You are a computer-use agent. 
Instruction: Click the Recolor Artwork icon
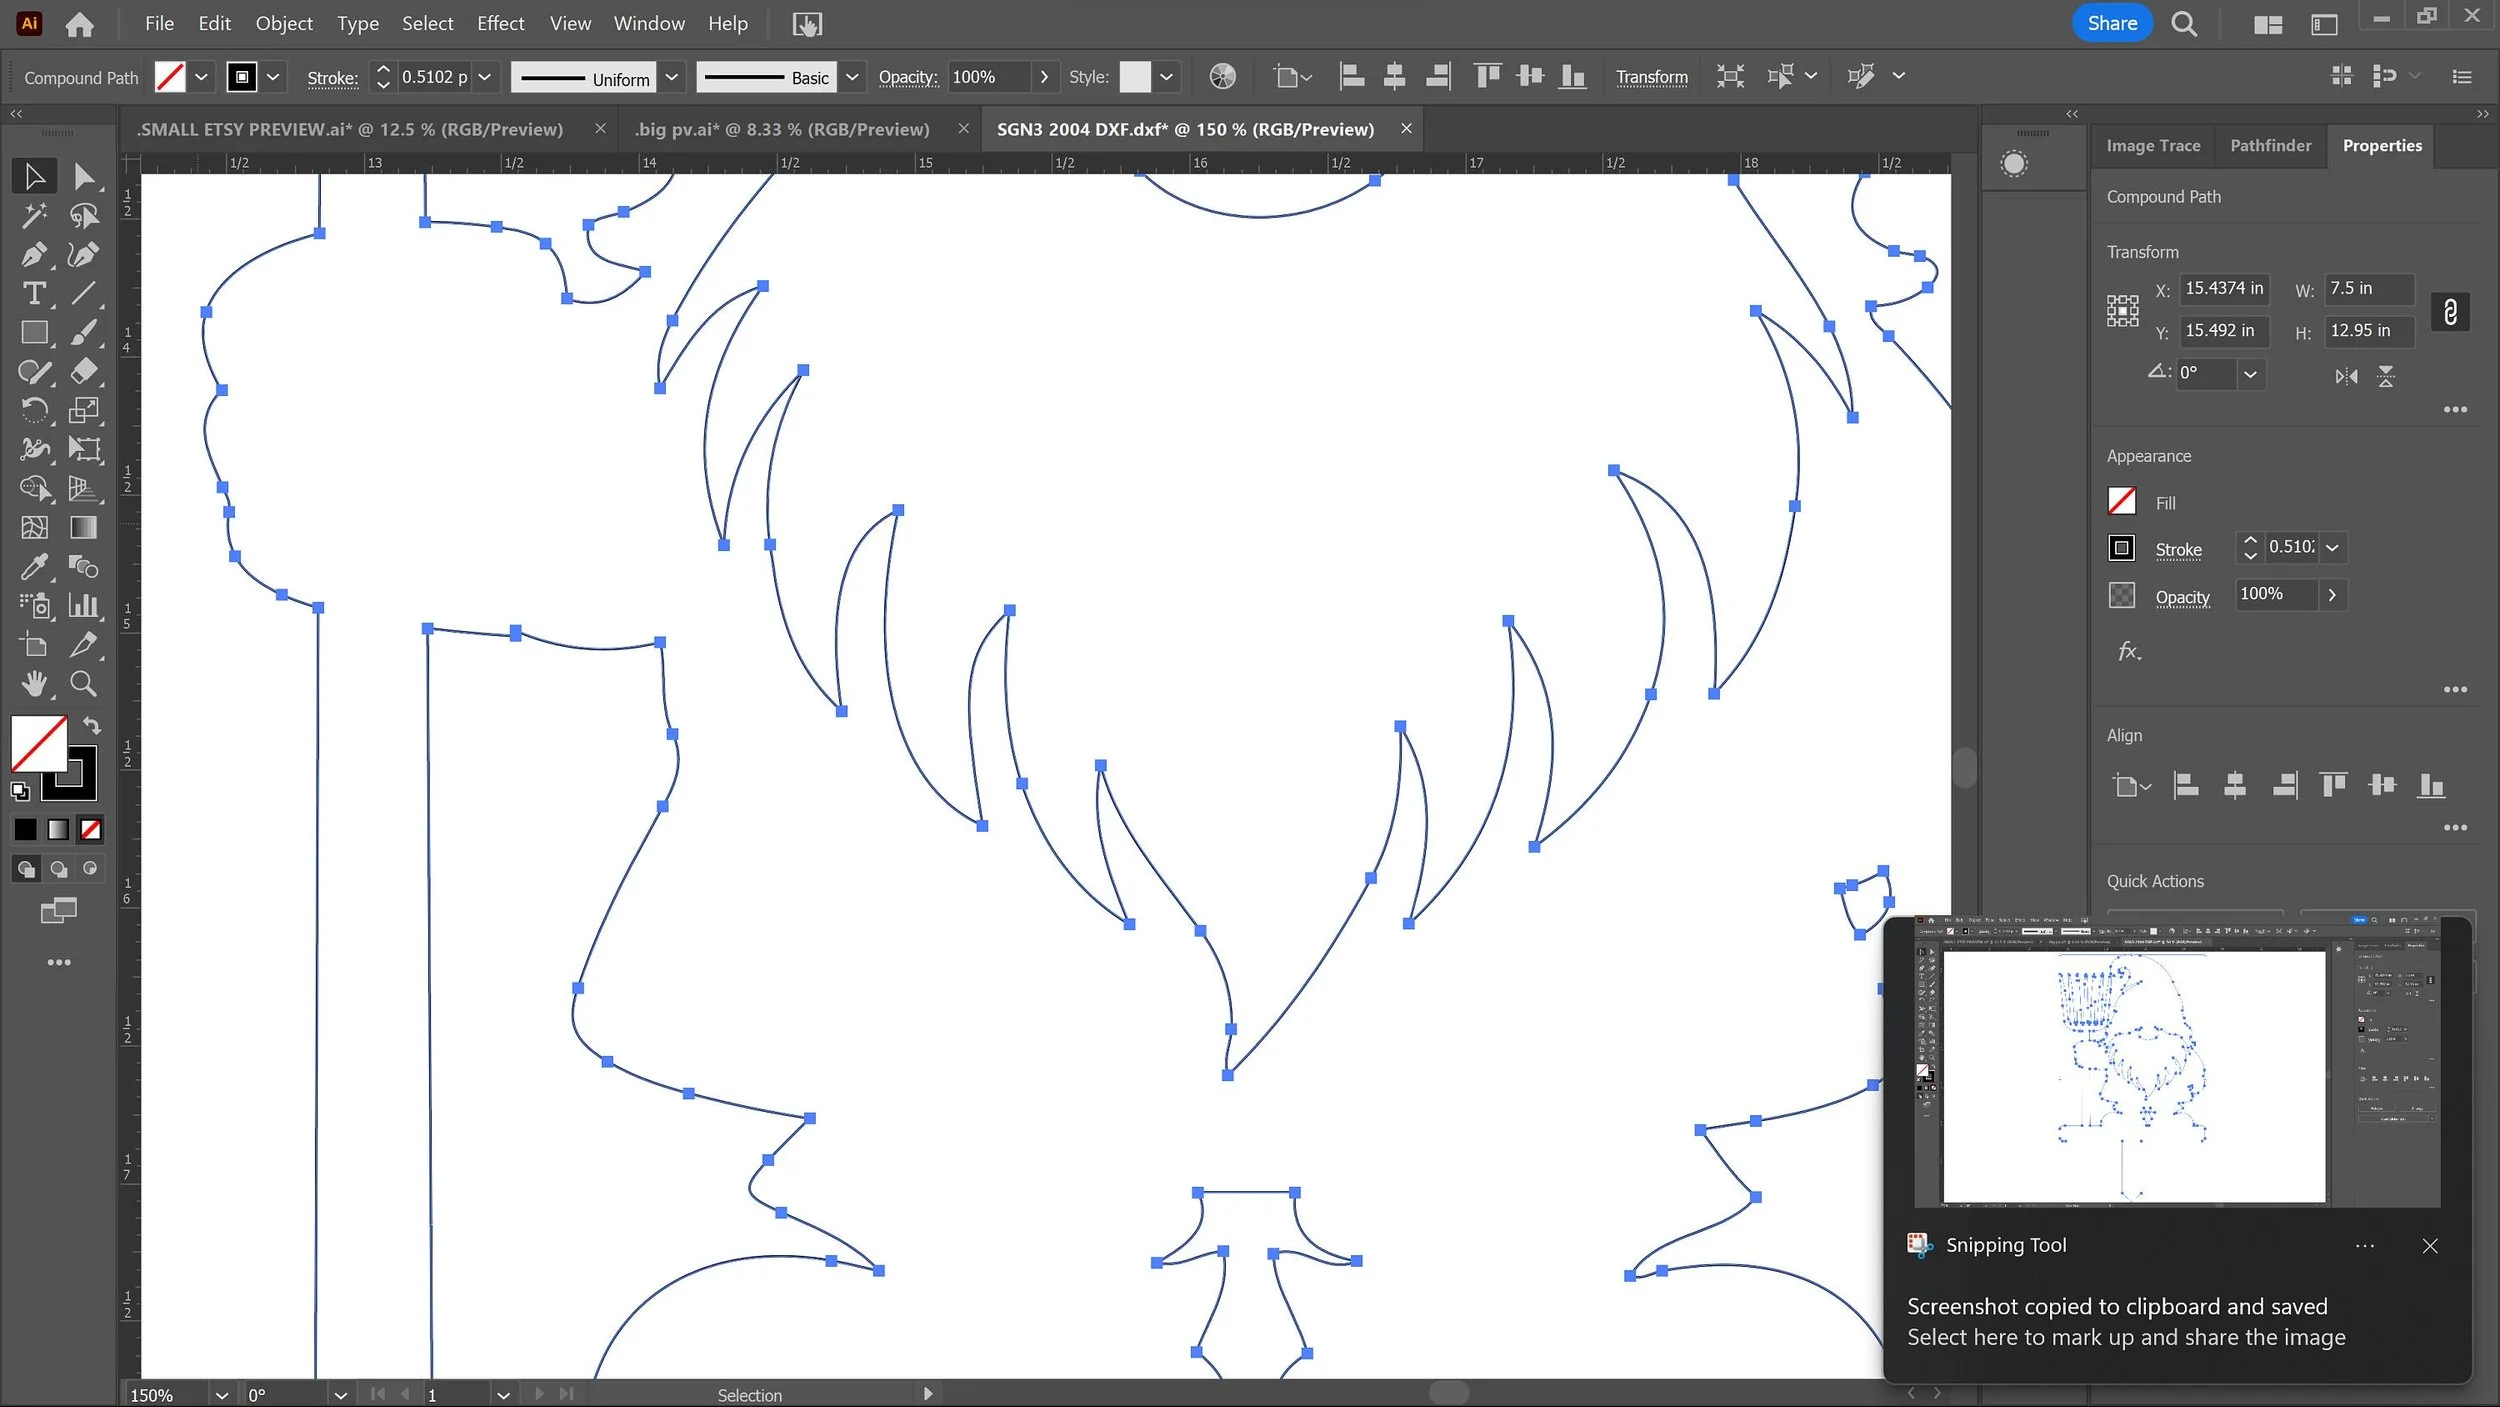1222,77
